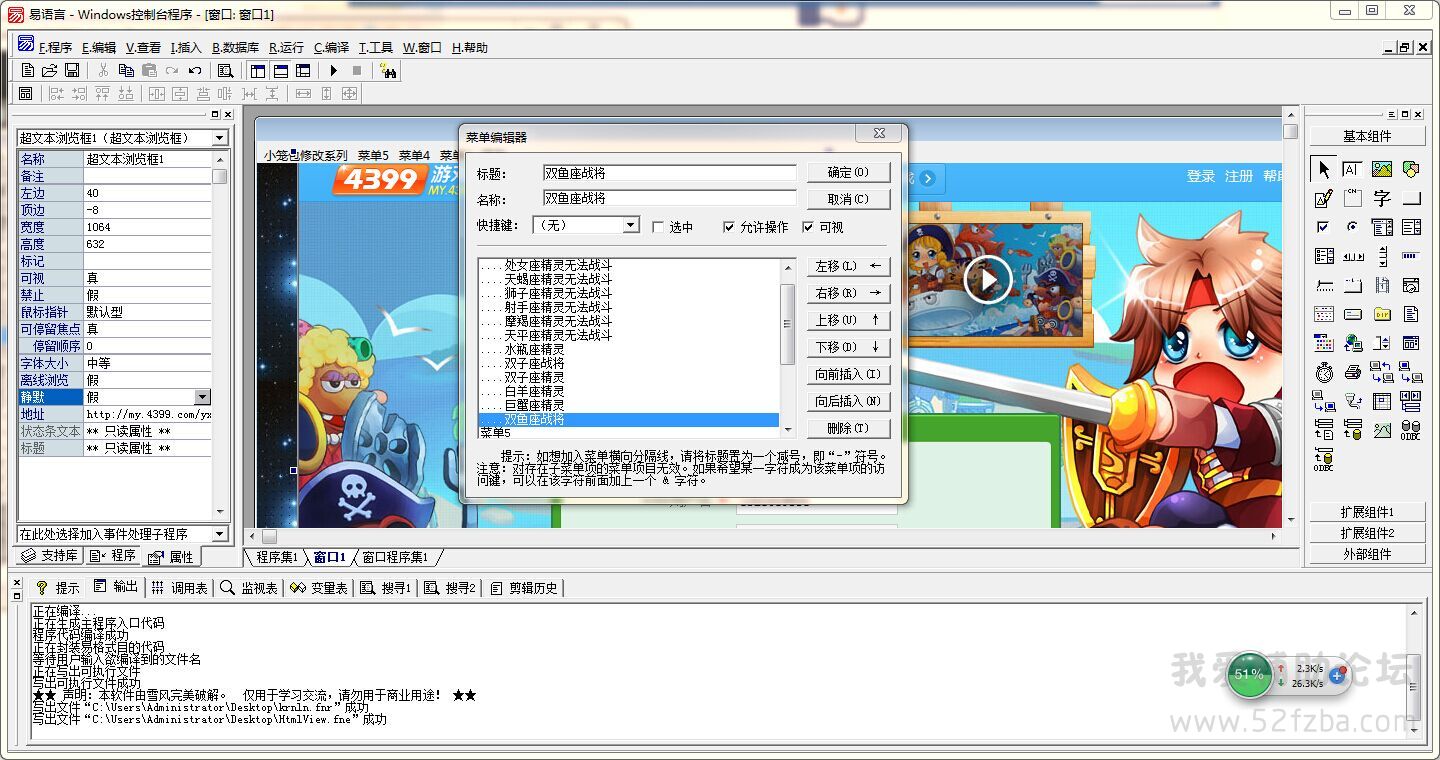Select the arrow pointer tool in component palette

(1324, 169)
